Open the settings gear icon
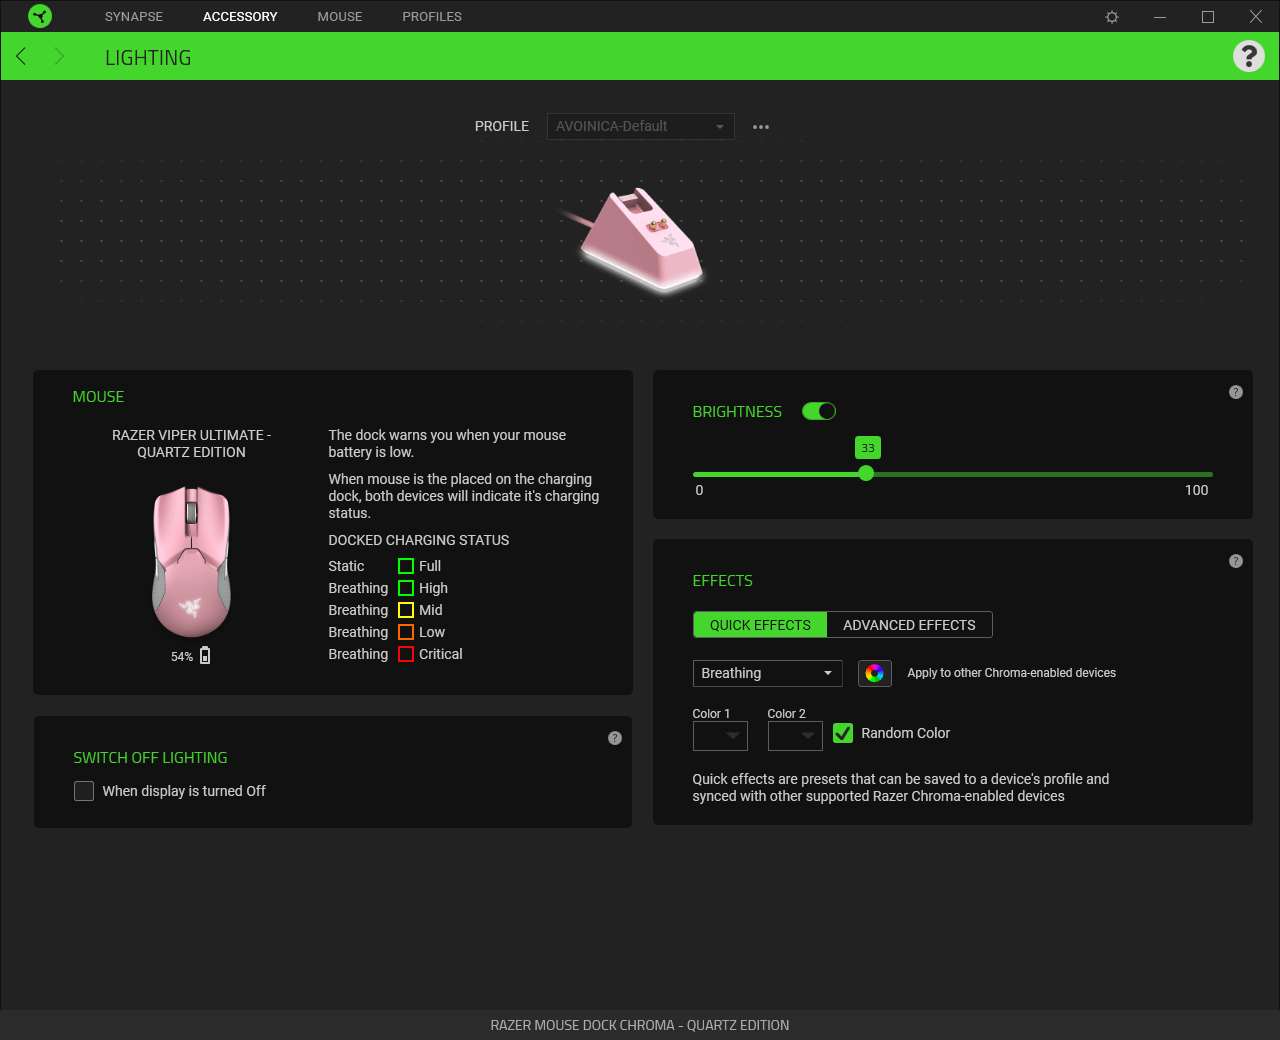This screenshot has width=1280, height=1040. [x=1112, y=17]
